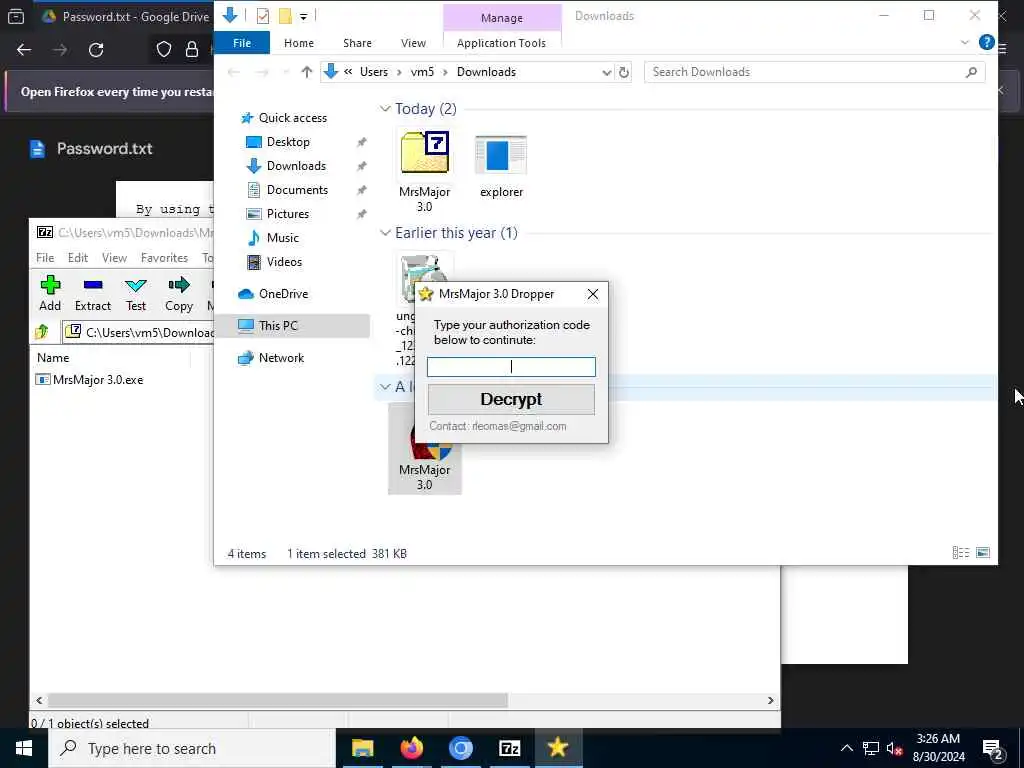Open the Home ribbon tab
Viewport: 1024px width, 768px height.
click(x=299, y=43)
